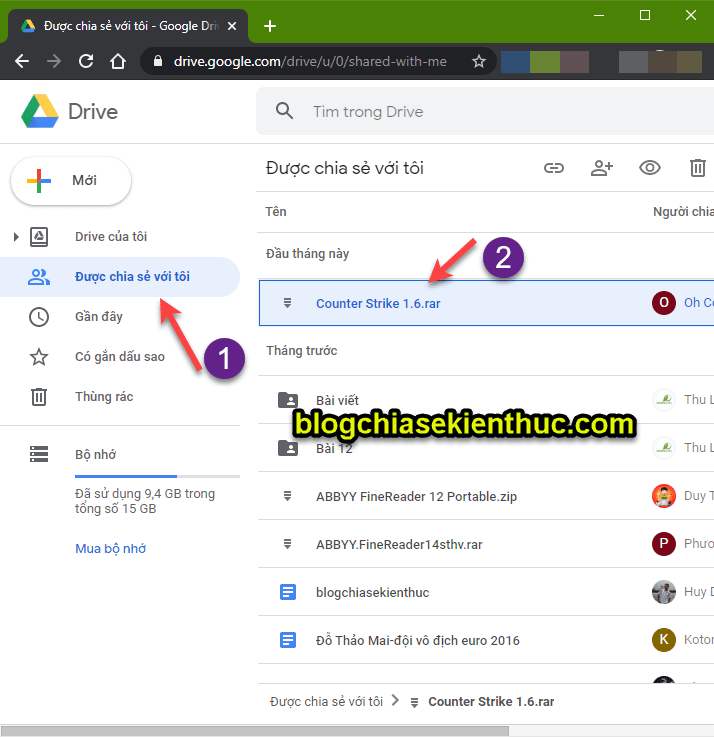The image size is (714, 737).
Task: Click the share with people icon
Action: [x=602, y=168]
